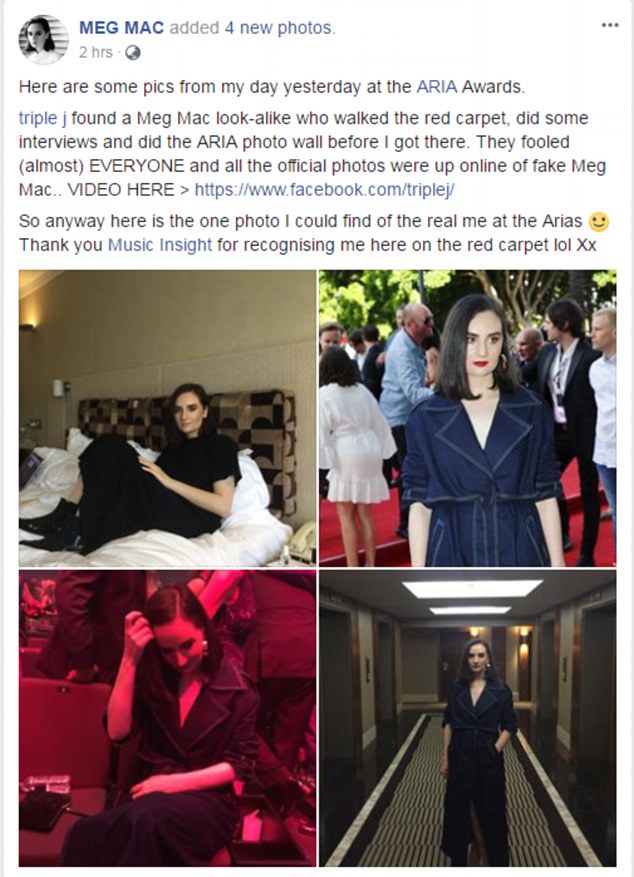Click the '4 new photos' link
Image resolution: width=634 pixels, height=877 pixels.
(278, 27)
